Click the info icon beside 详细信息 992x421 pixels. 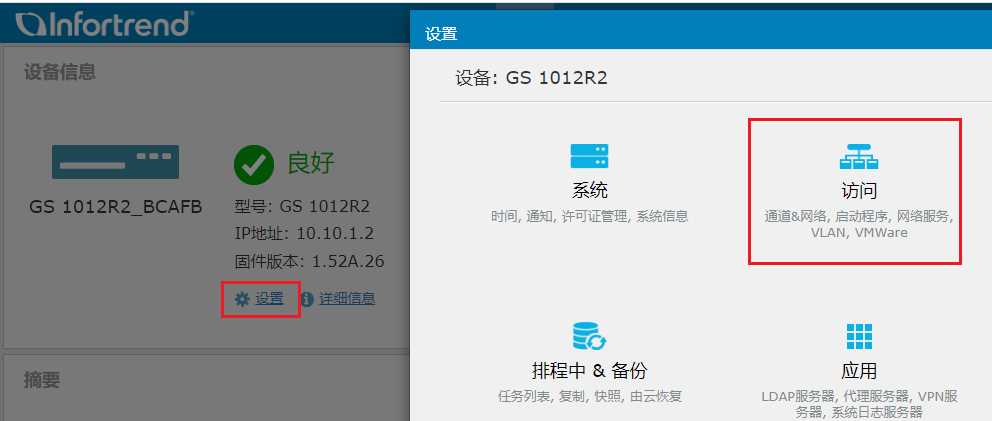tap(307, 299)
